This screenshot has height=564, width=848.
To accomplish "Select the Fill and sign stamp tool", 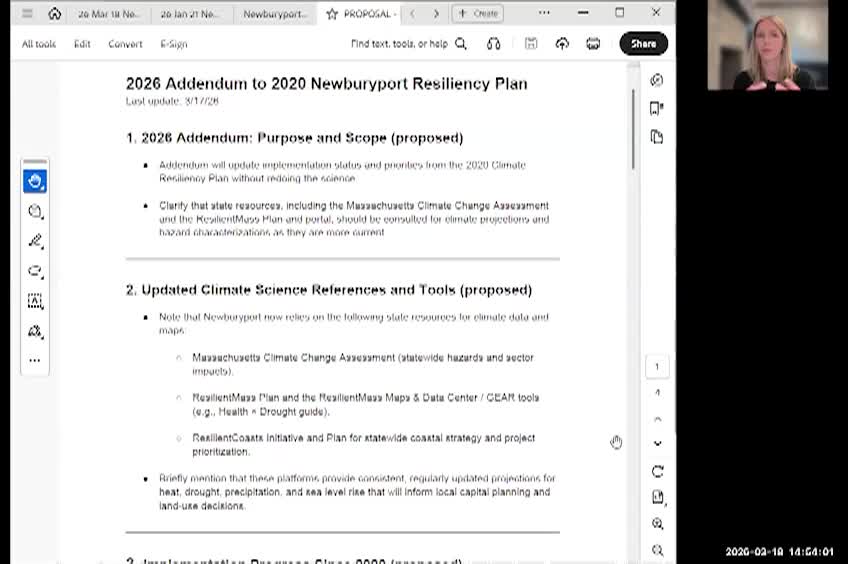I will [x=35, y=331].
